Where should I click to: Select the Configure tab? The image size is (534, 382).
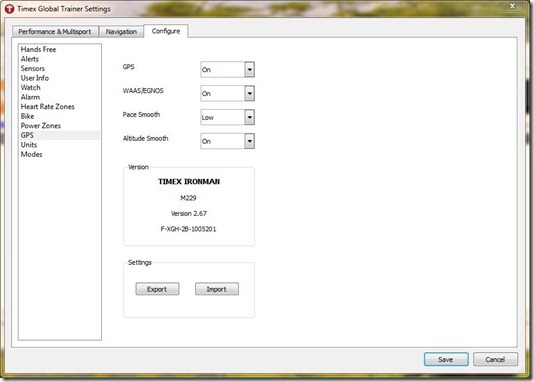pos(166,31)
